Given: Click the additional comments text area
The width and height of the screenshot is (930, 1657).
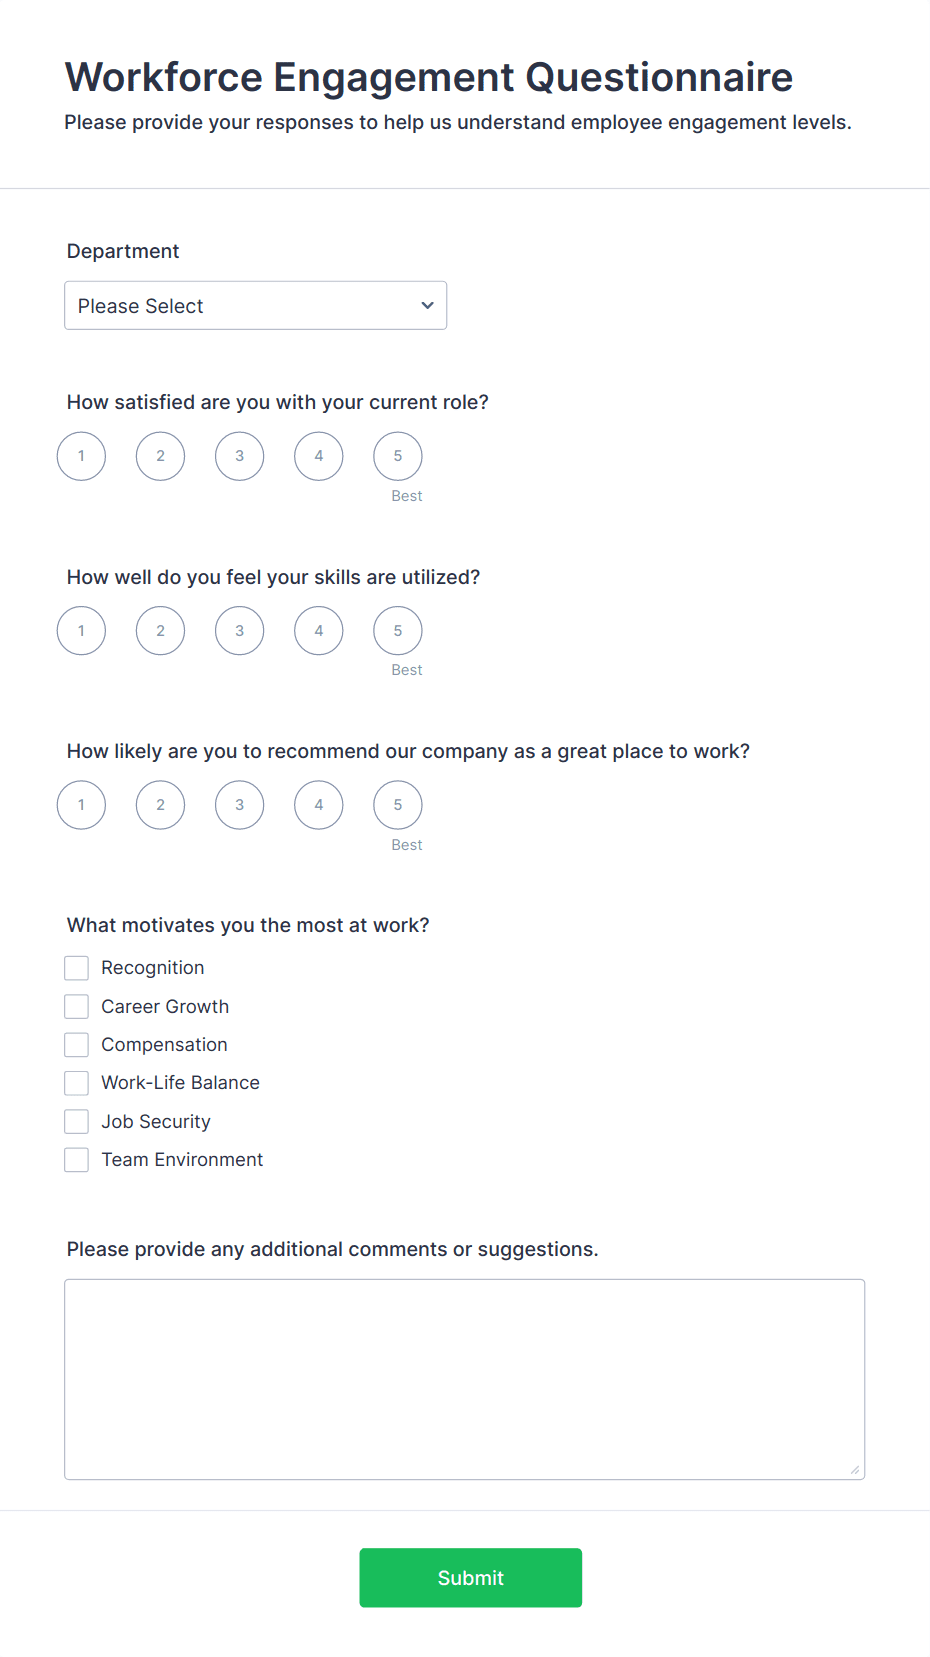Looking at the screenshot, I should coord(464,1379).
